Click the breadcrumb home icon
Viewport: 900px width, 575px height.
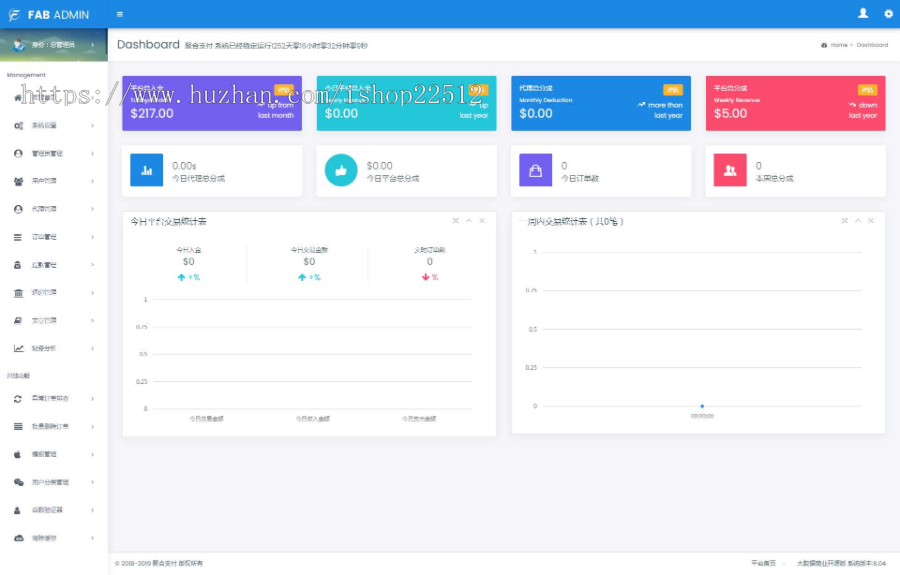824,45
